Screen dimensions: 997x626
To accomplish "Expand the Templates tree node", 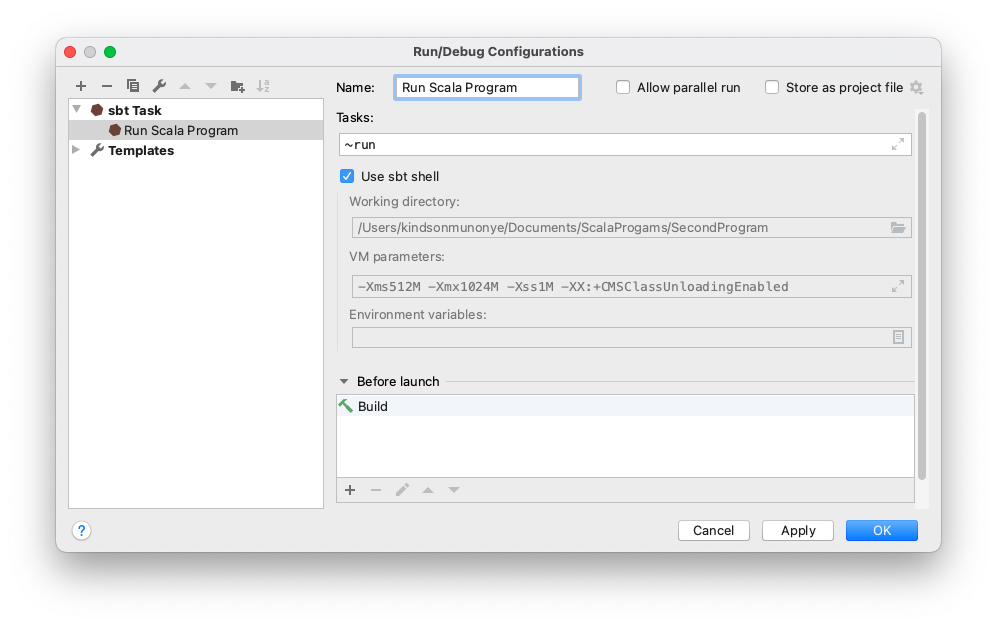I will pos(77,150).
